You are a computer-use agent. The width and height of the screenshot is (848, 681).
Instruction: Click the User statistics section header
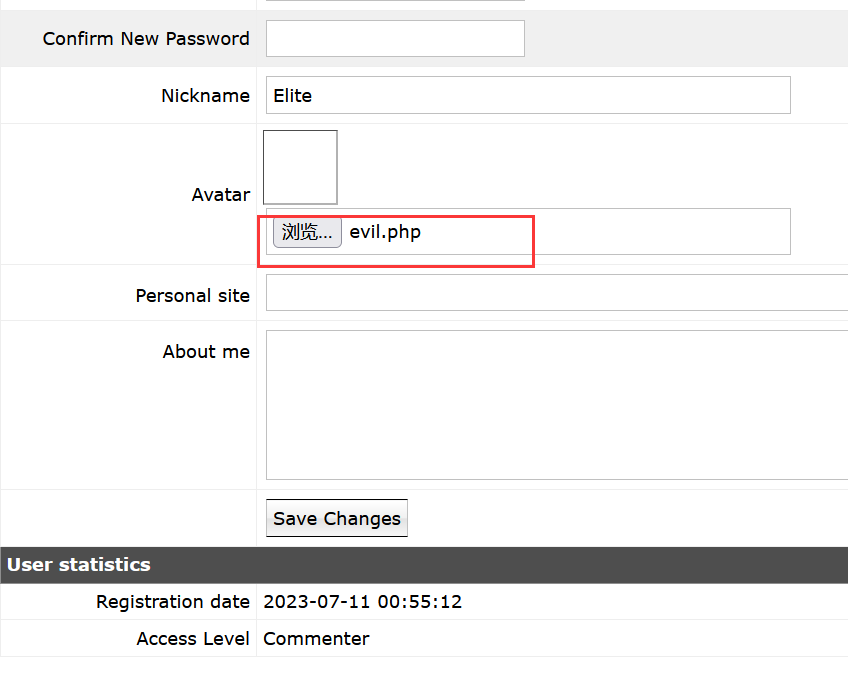79,565
